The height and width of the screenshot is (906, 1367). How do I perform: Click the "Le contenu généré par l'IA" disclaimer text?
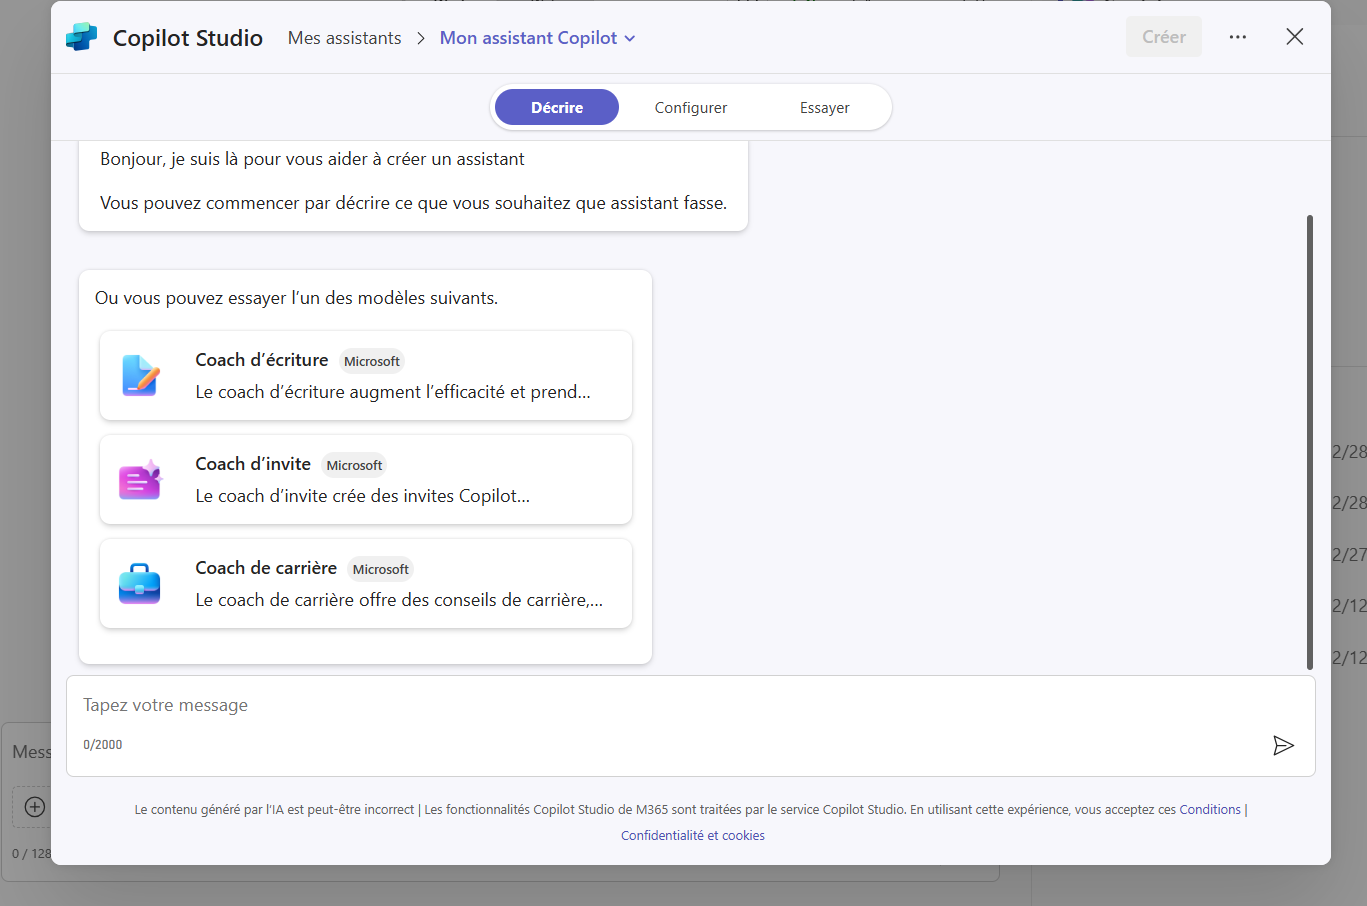(x=274, y=810)
